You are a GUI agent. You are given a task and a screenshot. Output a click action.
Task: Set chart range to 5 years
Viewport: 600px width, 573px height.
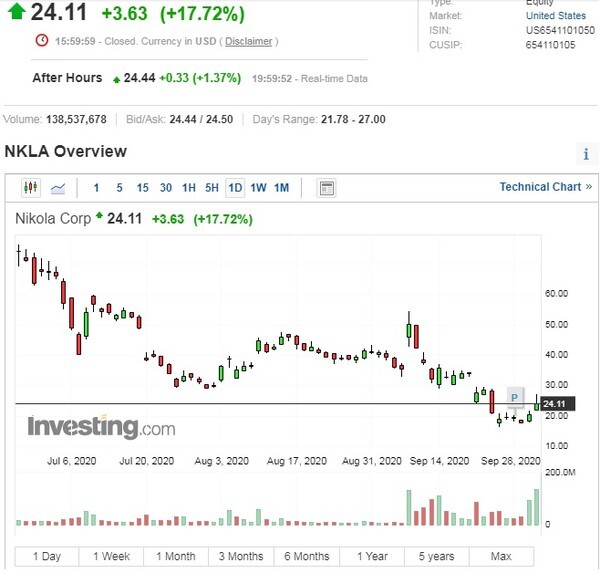[x=437, y=556]
